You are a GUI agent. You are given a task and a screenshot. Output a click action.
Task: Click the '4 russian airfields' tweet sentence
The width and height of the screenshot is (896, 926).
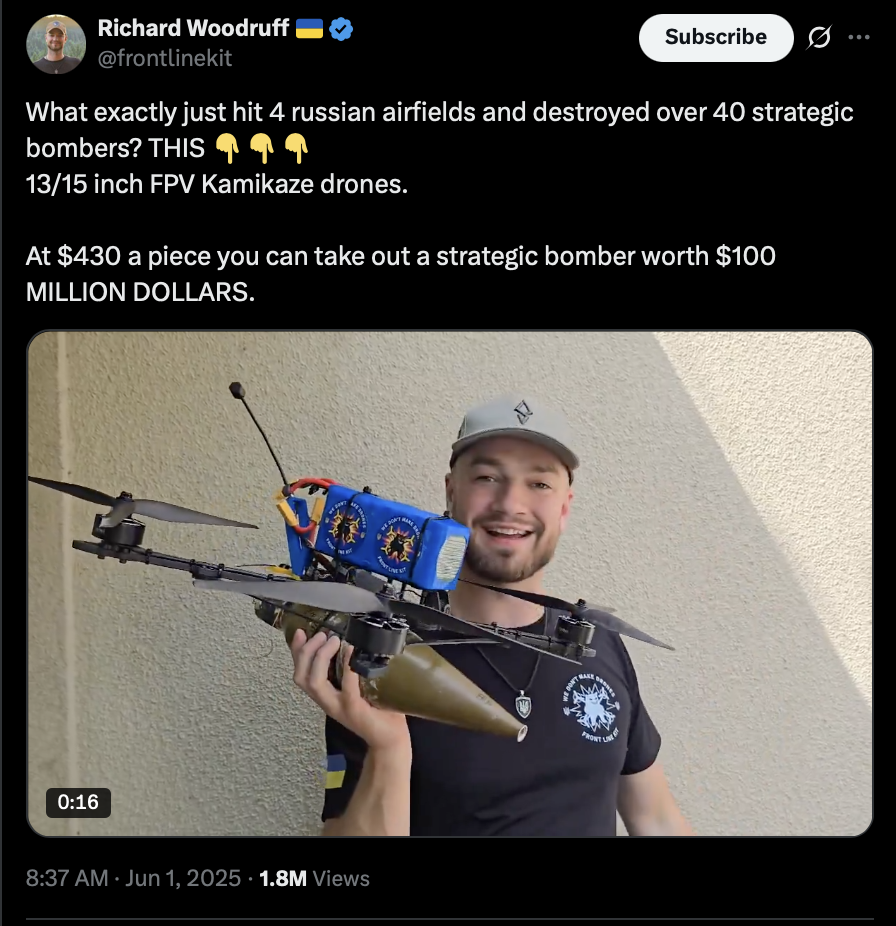[x=439, y=112]
